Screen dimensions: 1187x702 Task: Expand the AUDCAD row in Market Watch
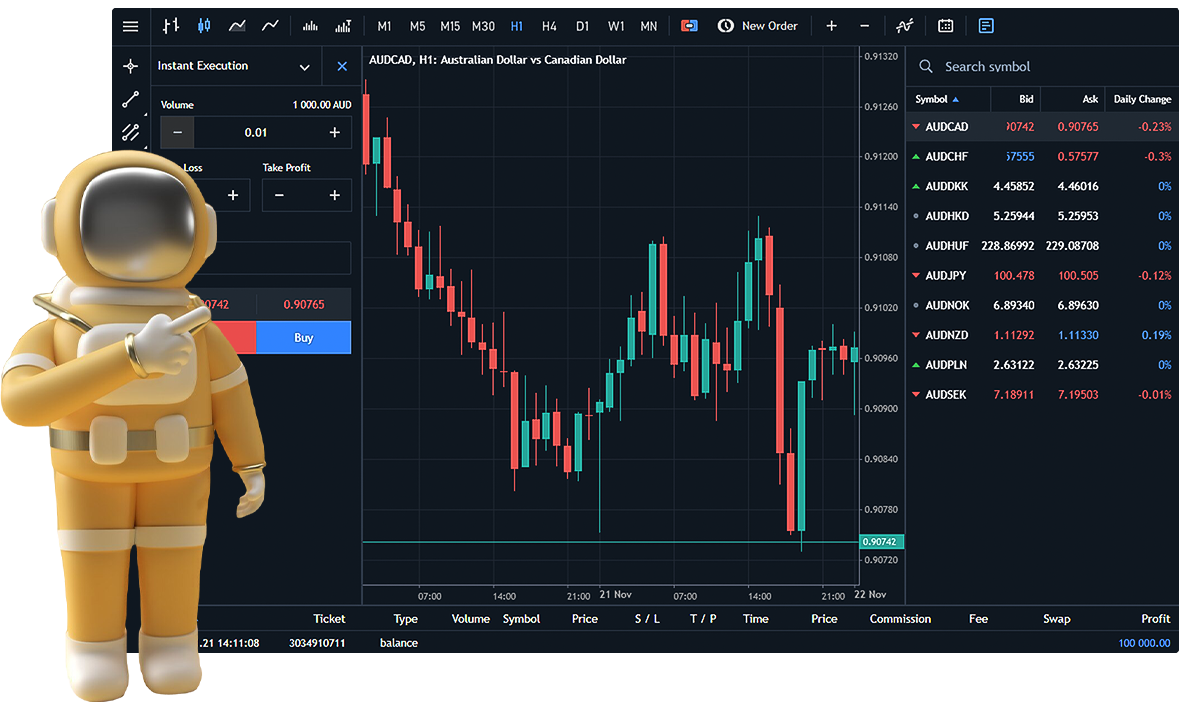click(x=915, y=127)
